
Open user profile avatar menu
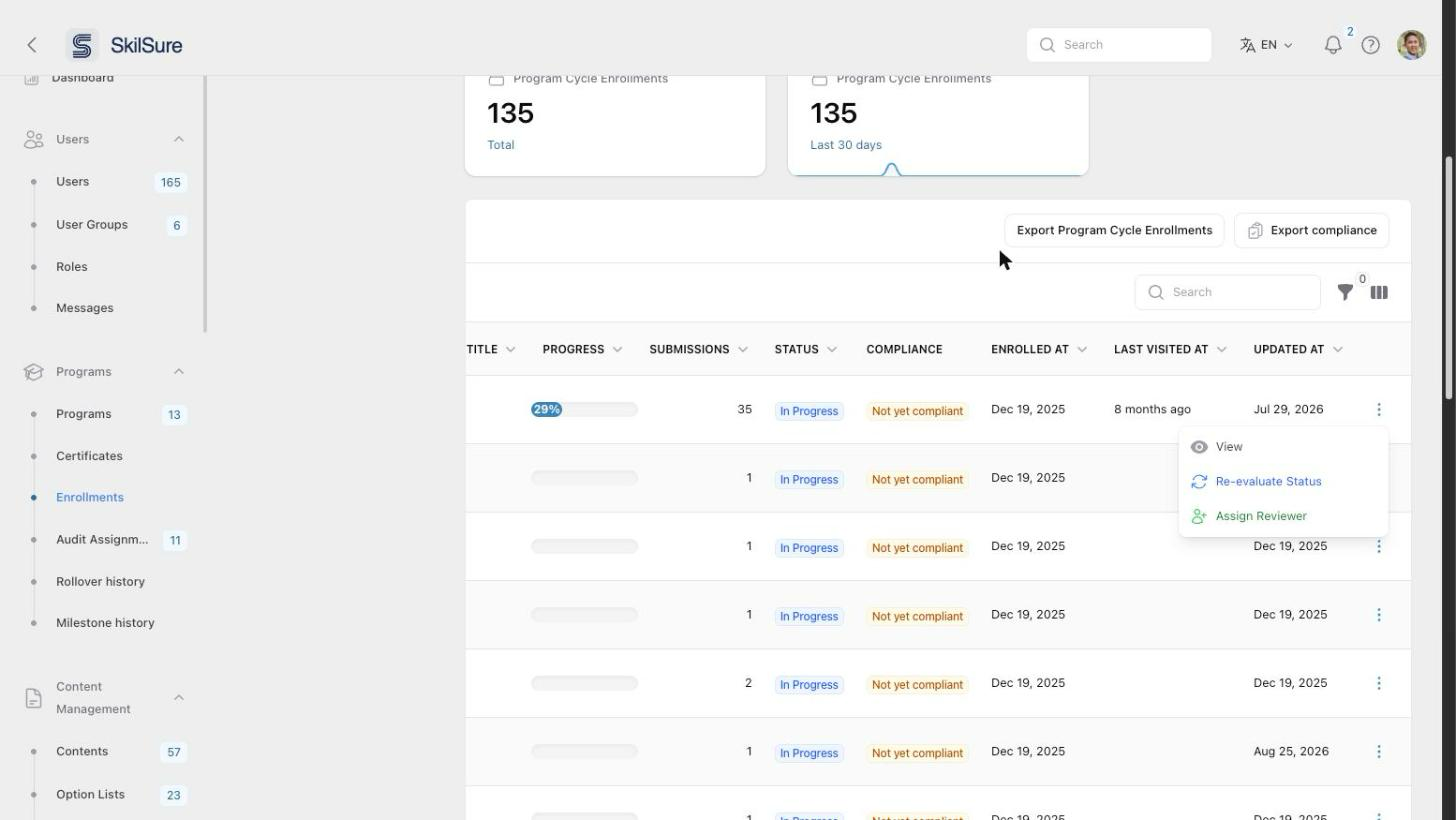tap(1411, 45)
